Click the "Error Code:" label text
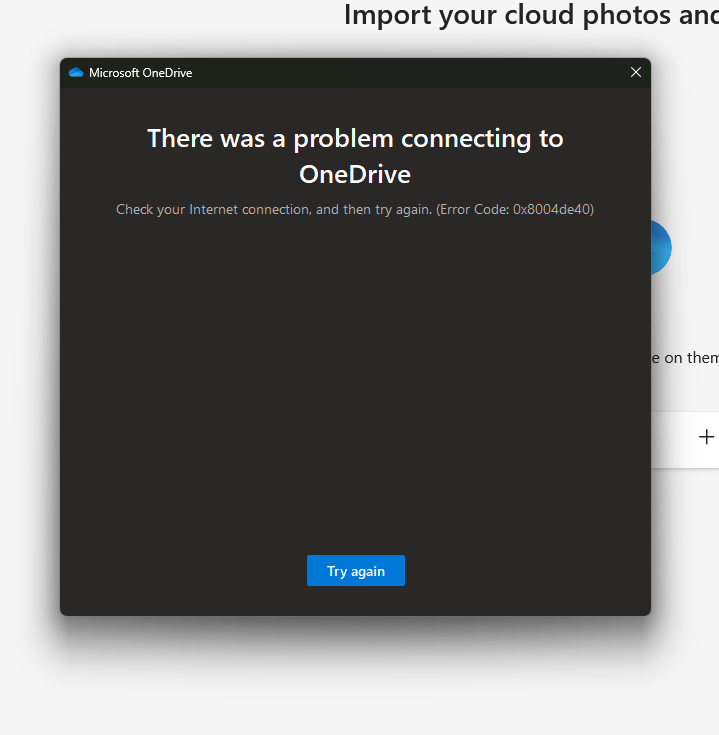719x735 pixels. tap(475, 209)
